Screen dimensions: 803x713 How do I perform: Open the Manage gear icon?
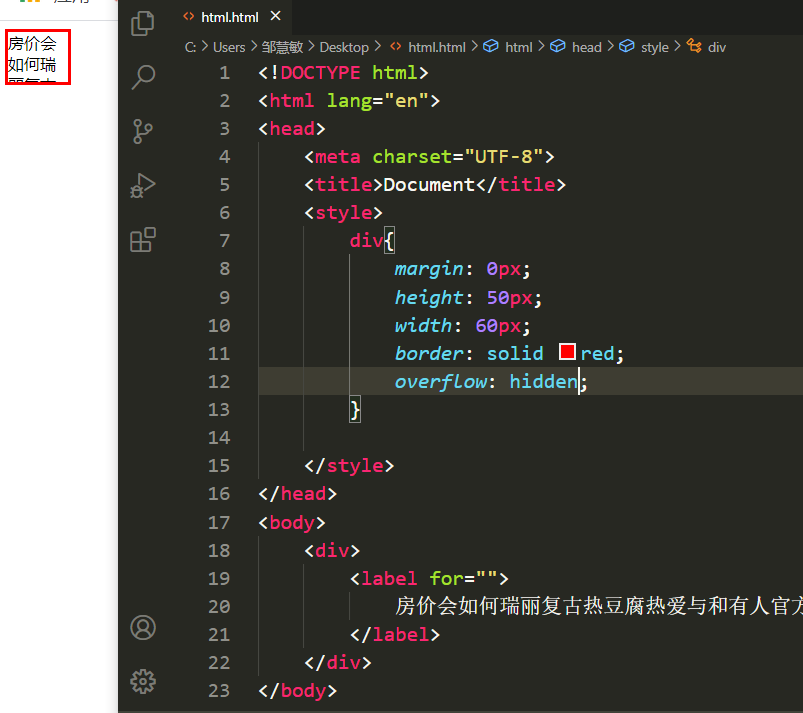pyautogui.click(x=143, y=681)
